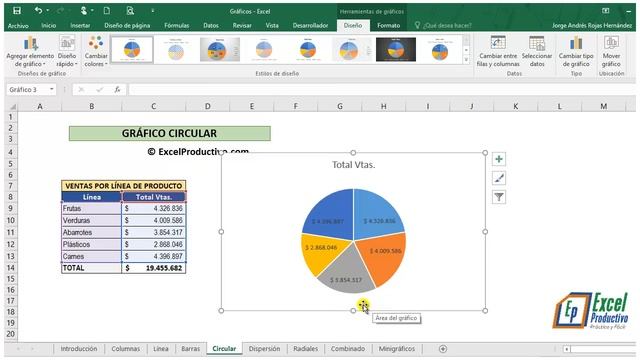Open the Dispersión sheet tab
Viewport: 640px width, 360px height.
point(264,349)
